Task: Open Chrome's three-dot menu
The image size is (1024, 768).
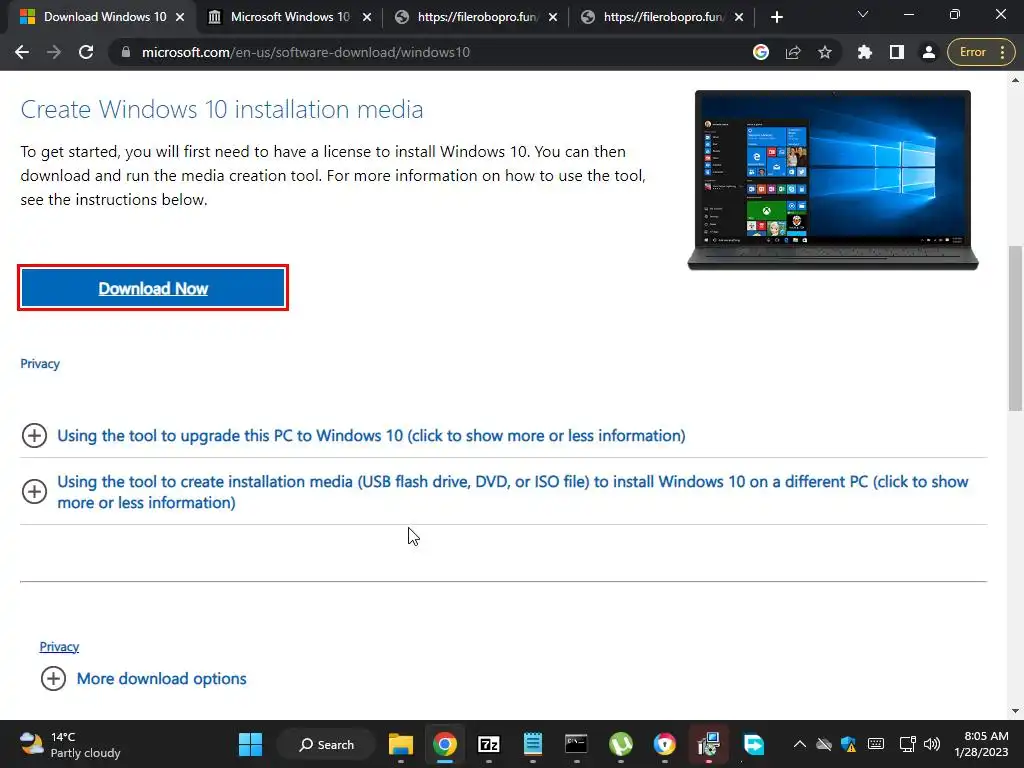Action: [1002, 52]
